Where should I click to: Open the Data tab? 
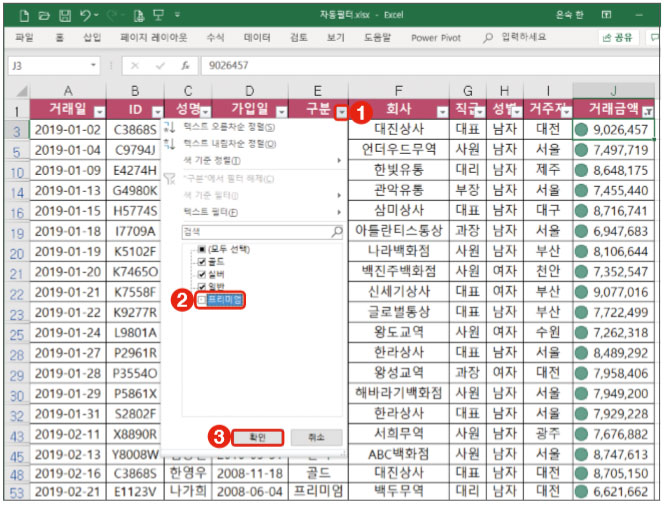point(257,38)
